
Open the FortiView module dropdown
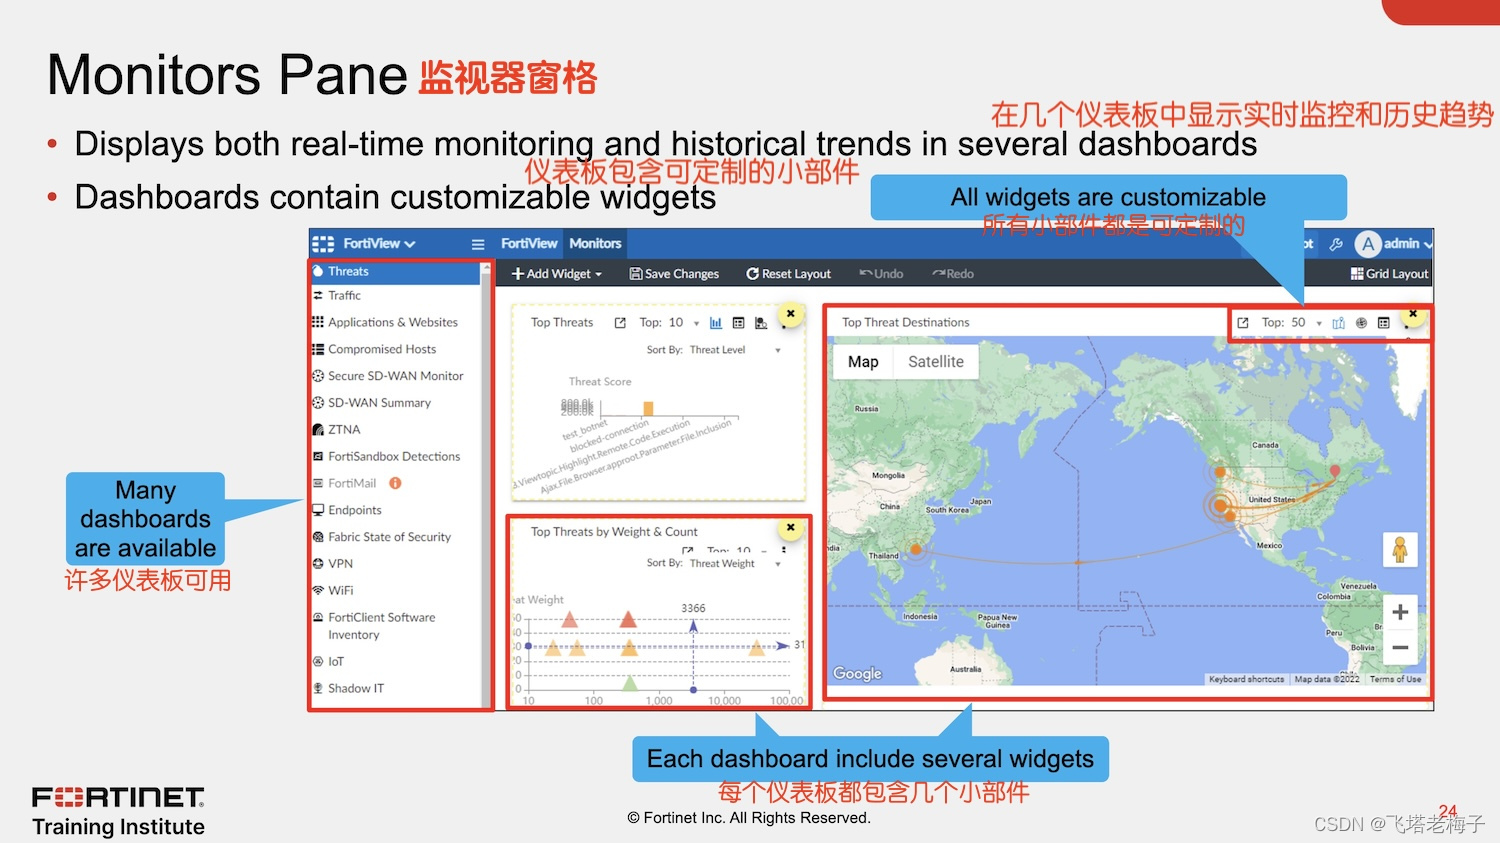tap(379, 244)
